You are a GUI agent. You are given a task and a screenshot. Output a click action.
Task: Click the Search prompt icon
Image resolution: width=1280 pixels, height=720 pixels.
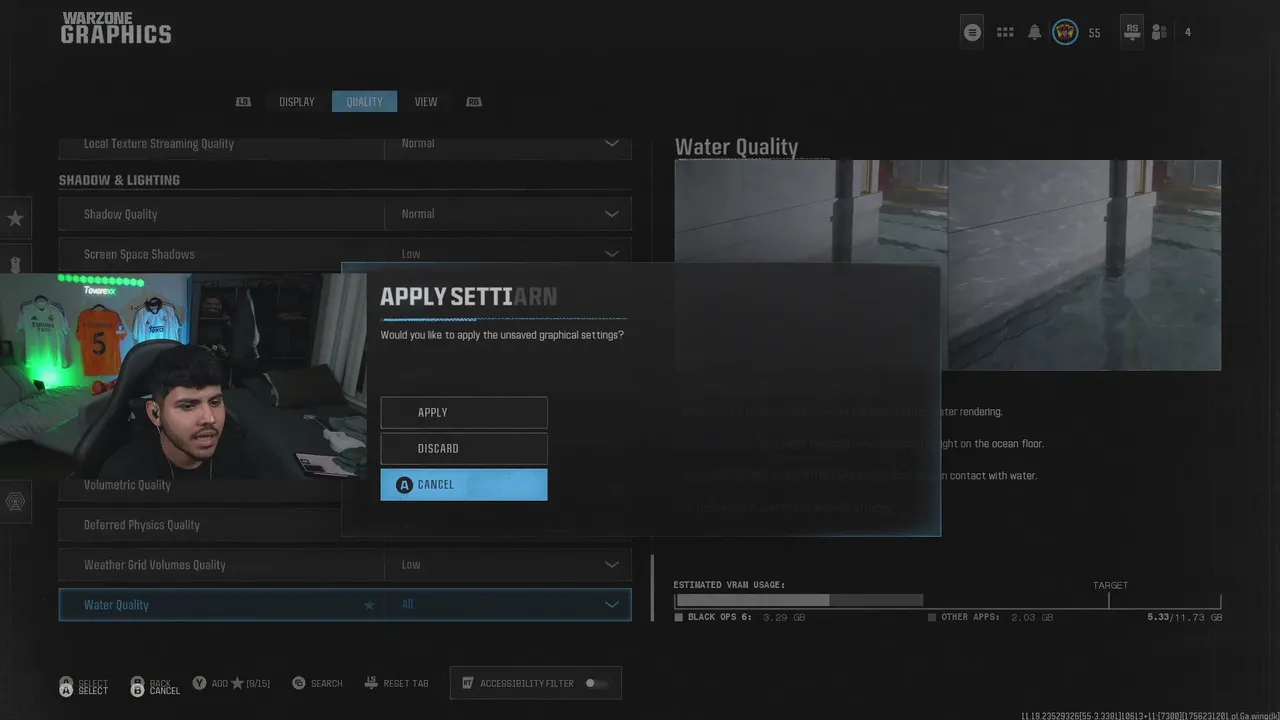298,683
